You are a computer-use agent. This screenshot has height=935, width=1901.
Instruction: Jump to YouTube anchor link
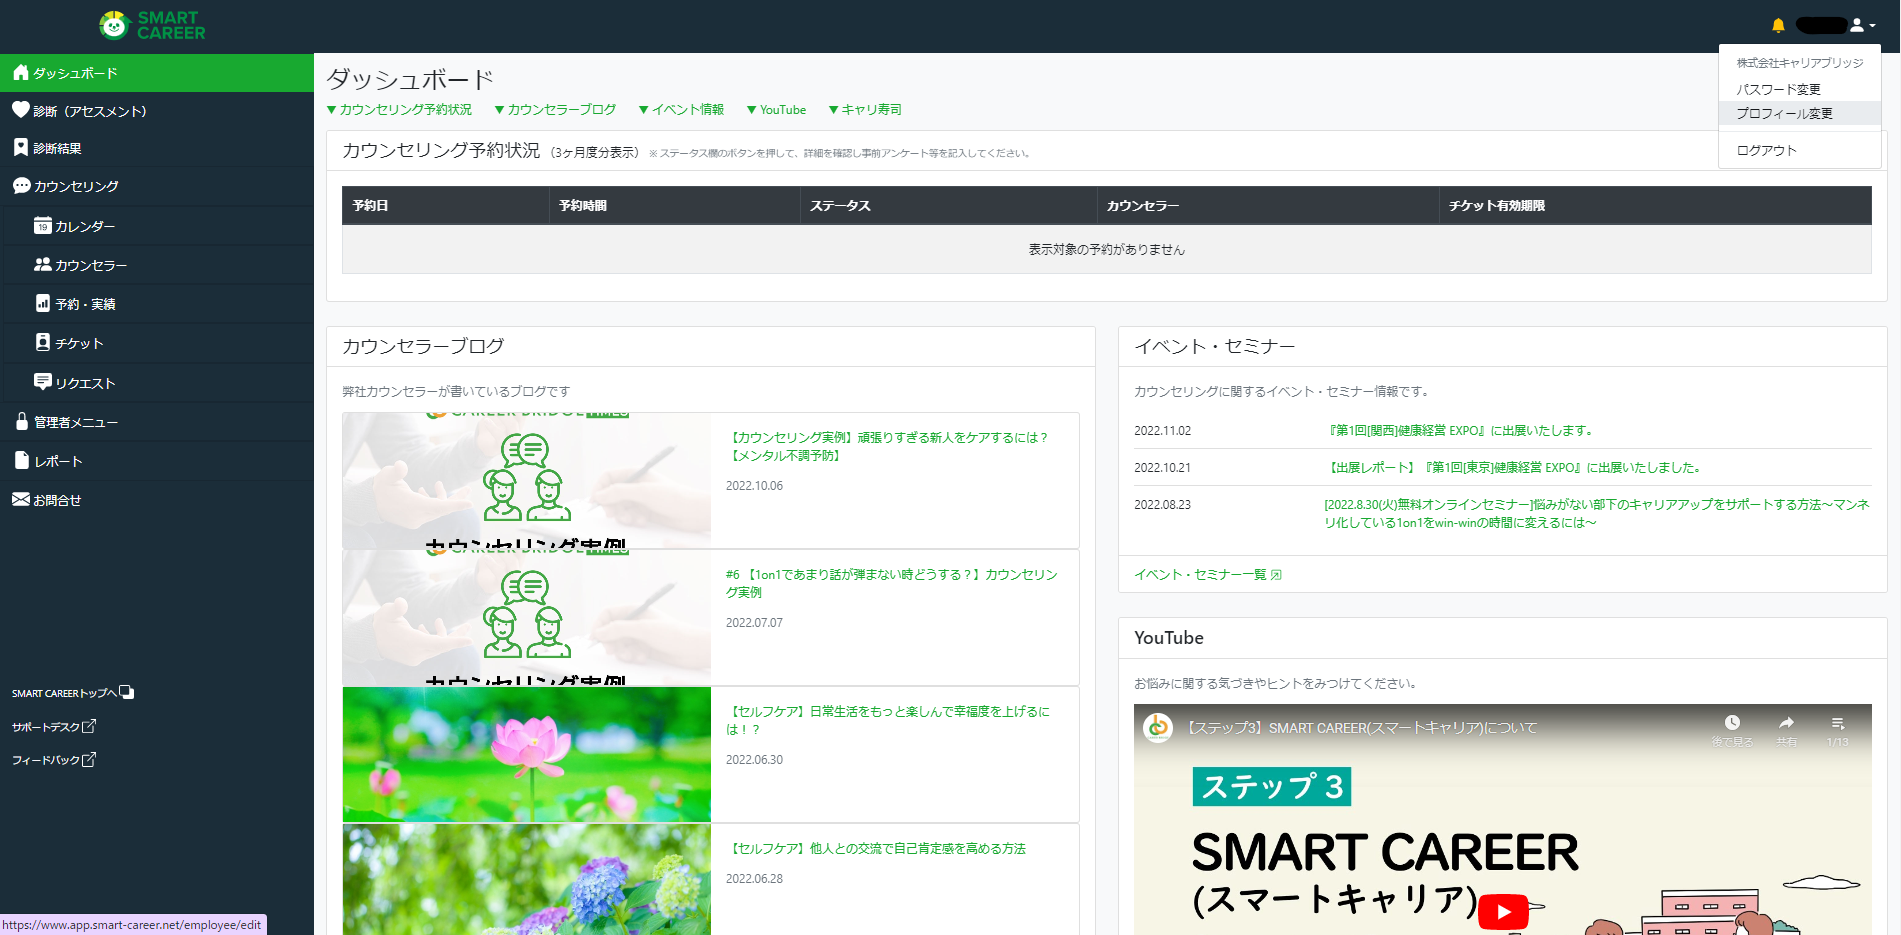click(777, 110)
